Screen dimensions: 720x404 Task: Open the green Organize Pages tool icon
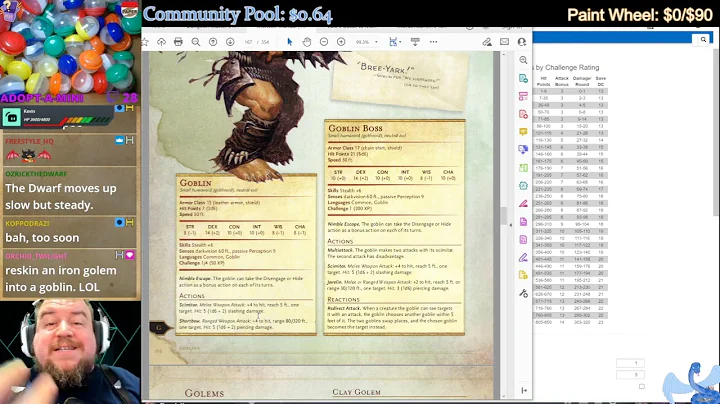(523, 168)
